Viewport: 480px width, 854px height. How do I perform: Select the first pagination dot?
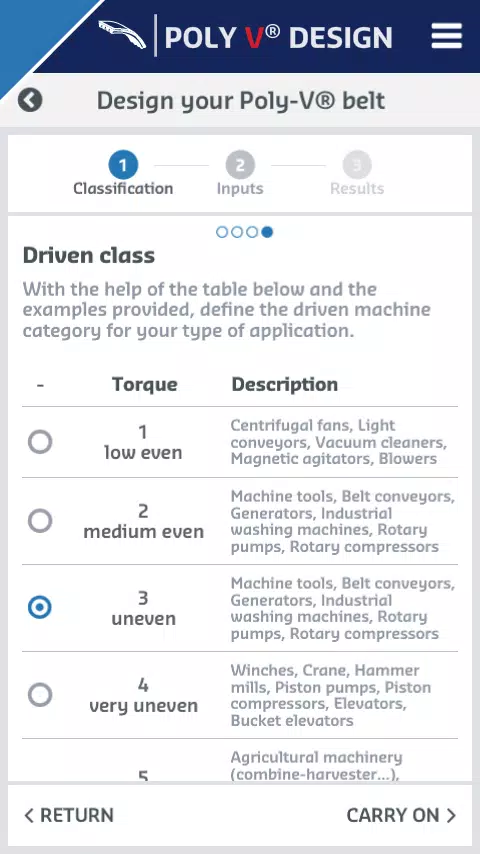222,233
